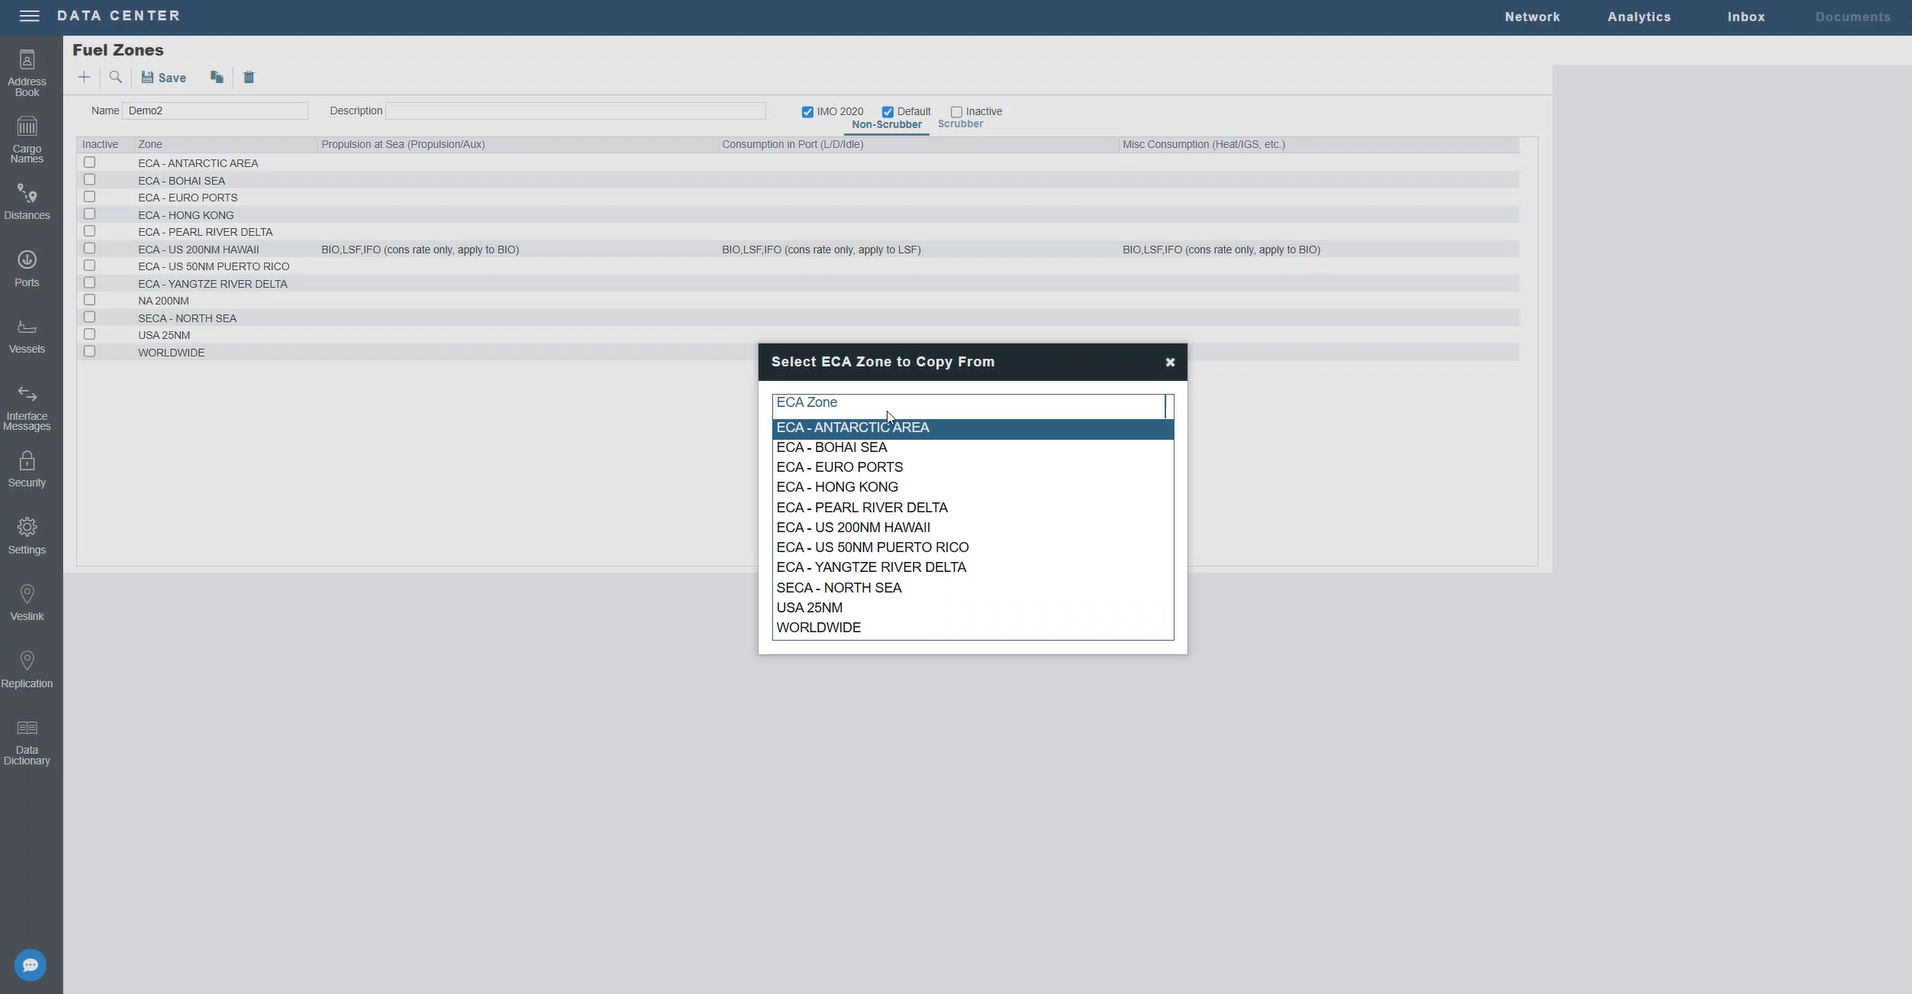1912x994 pixels.
Task: Select ECA - BOHAI SEA from dropdown list
Action: pyautogui.click(x=832, y=447)
